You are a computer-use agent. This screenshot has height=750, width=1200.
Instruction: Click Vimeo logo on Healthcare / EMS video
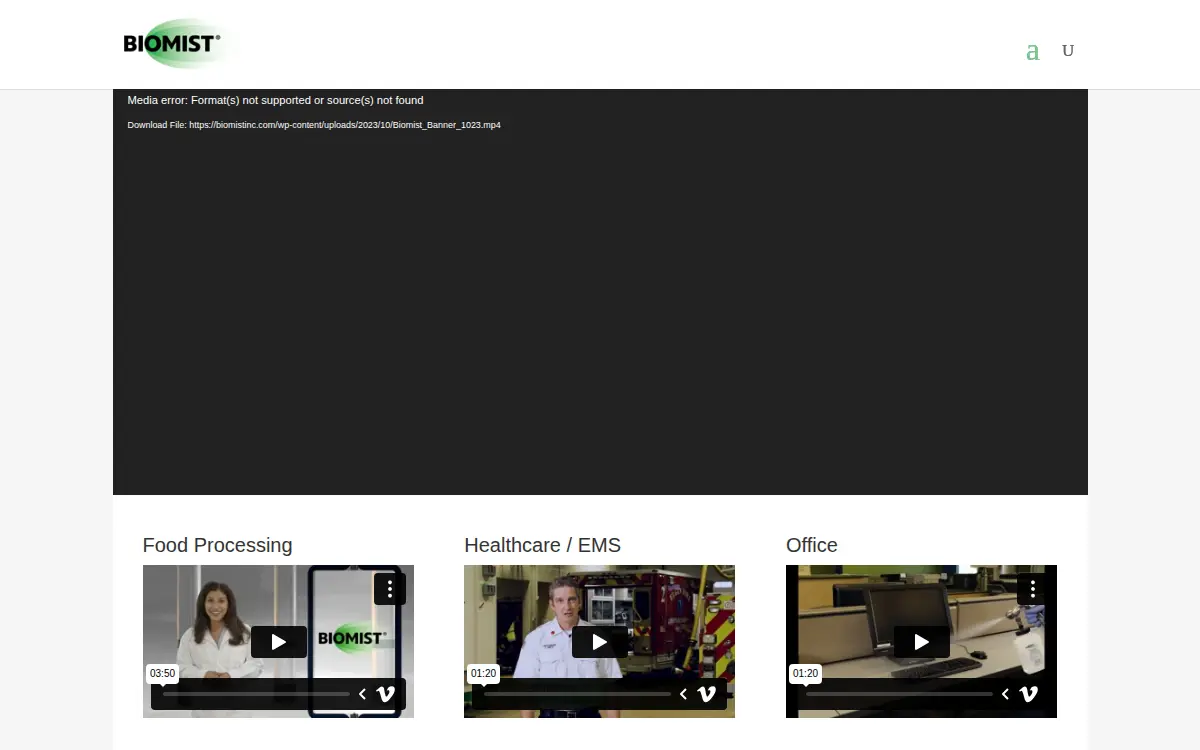tap(707, 694)
